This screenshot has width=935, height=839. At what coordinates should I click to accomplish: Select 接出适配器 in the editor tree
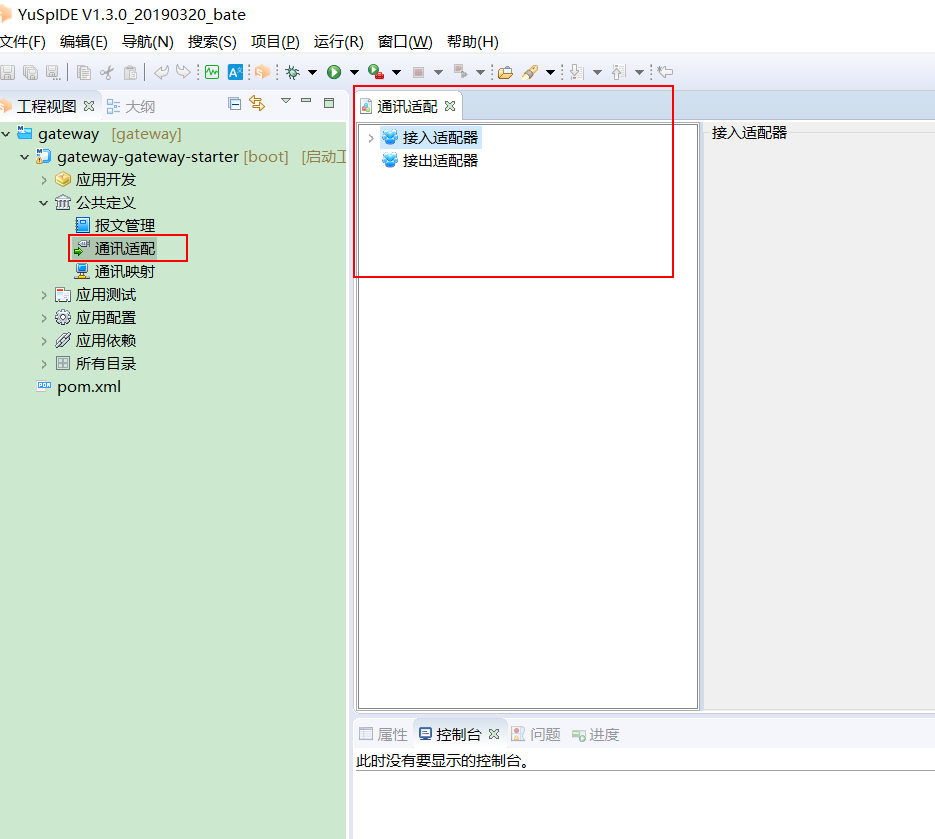440,160
